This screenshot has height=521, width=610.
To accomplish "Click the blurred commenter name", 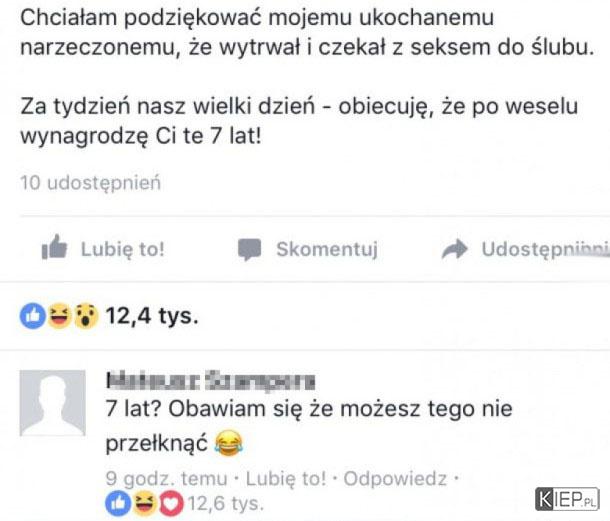I will pyautogui.click(x=210, y=381).
